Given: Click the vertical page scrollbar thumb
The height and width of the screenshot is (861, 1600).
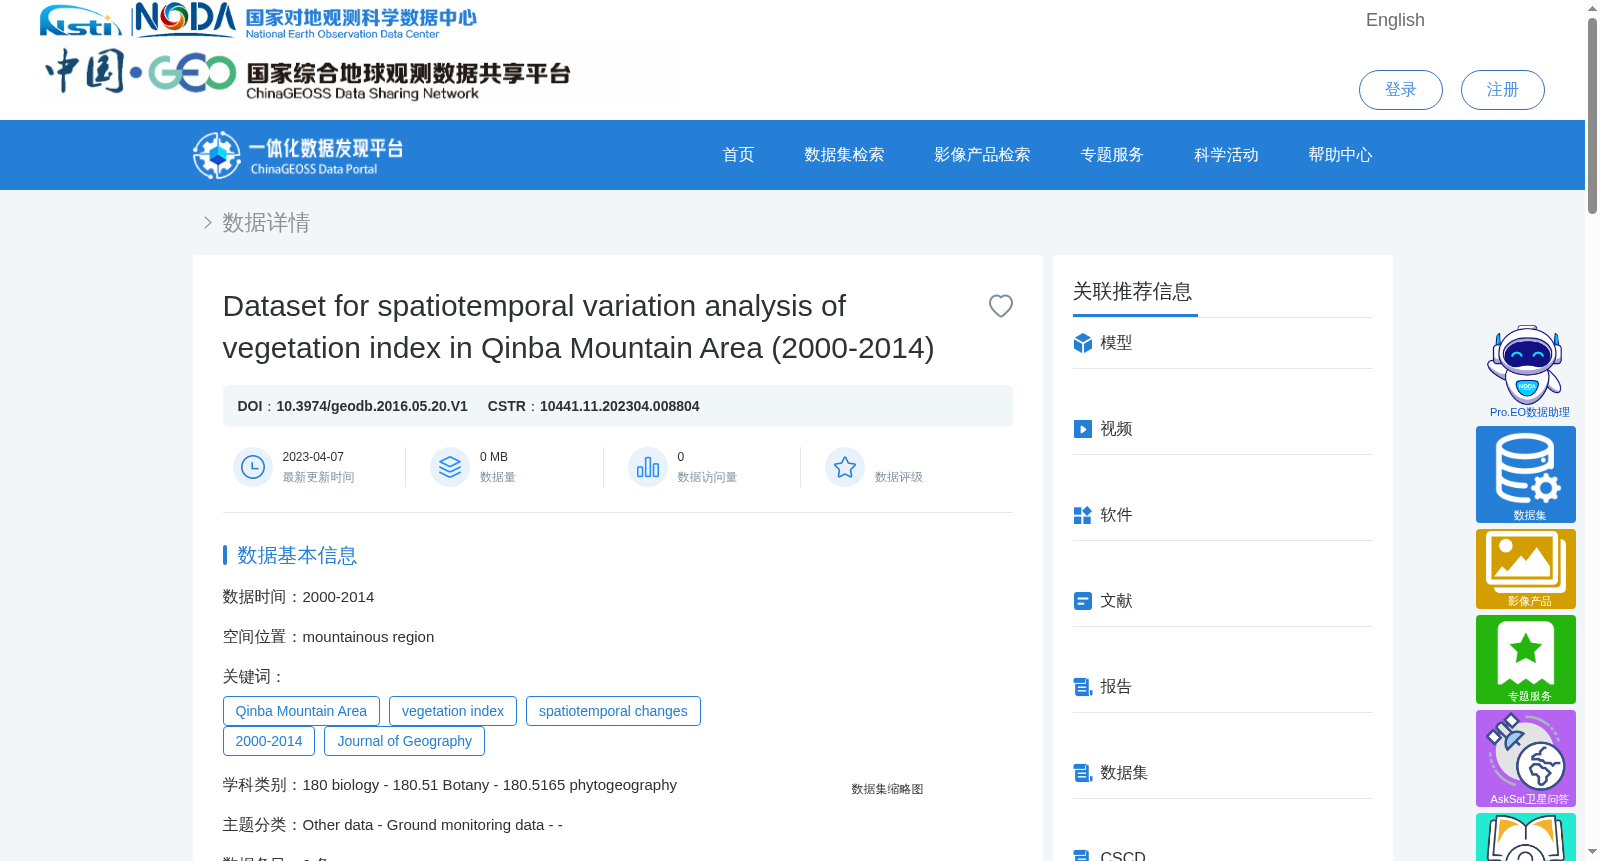Looking at the screenshot, I should pos(1592,115).
